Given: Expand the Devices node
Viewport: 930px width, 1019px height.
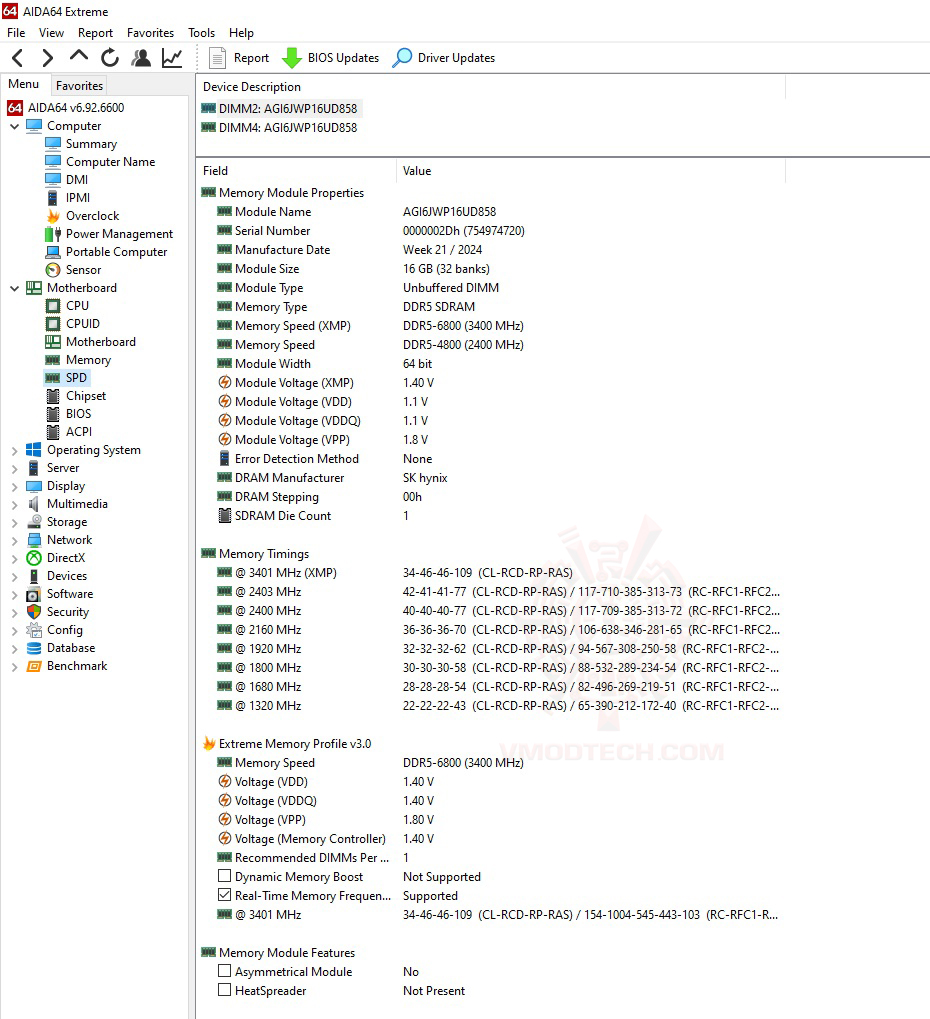Looking at the screenshot, I should click(14, 576).
